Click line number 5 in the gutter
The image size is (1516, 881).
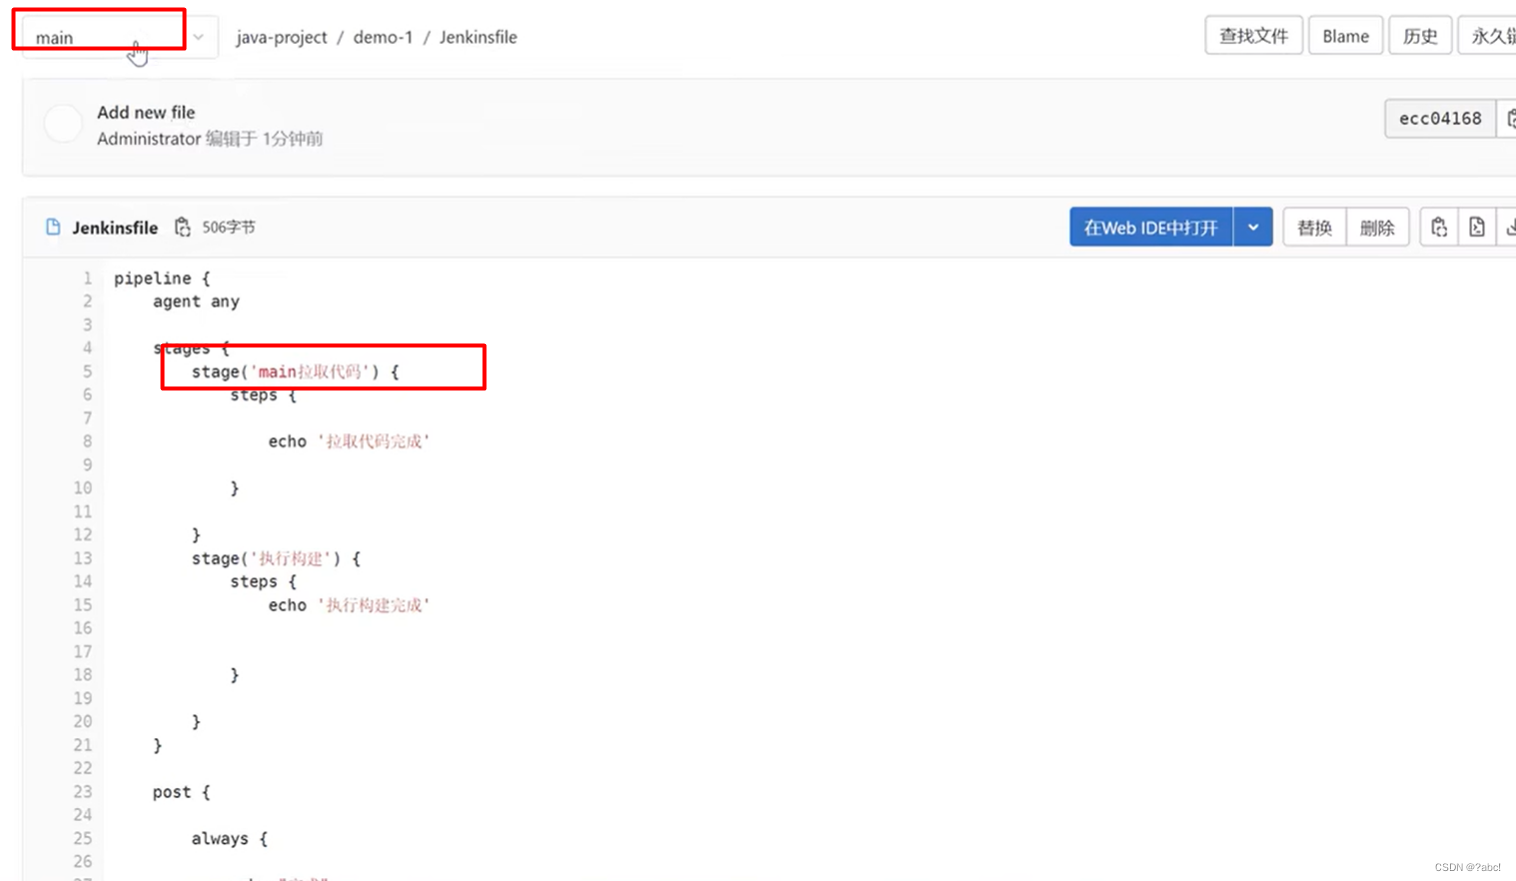click(x=87, y=371)
